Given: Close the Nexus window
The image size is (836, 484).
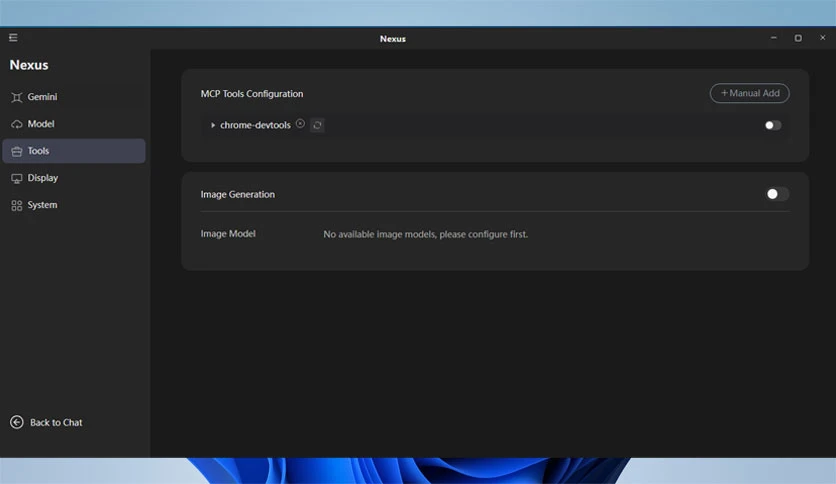Looking at the screenshot, I should point(823,38).
